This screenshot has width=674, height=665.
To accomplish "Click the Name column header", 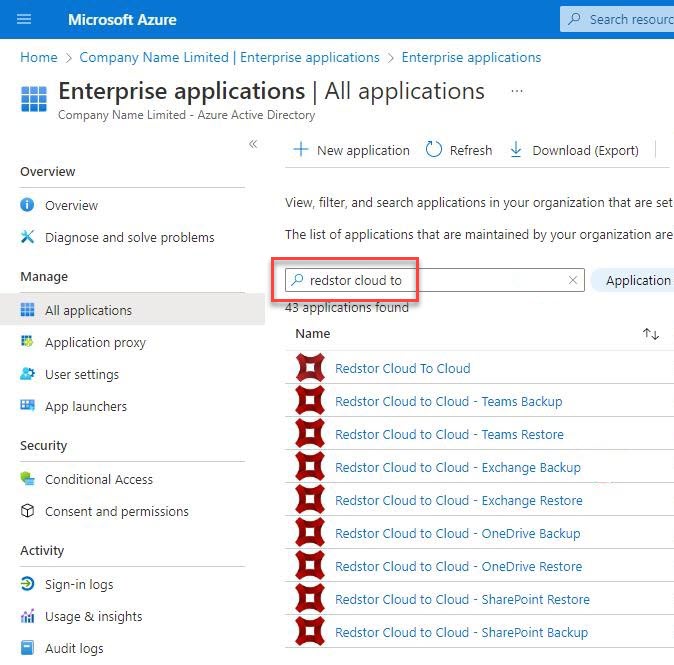I will coord(312,334).
